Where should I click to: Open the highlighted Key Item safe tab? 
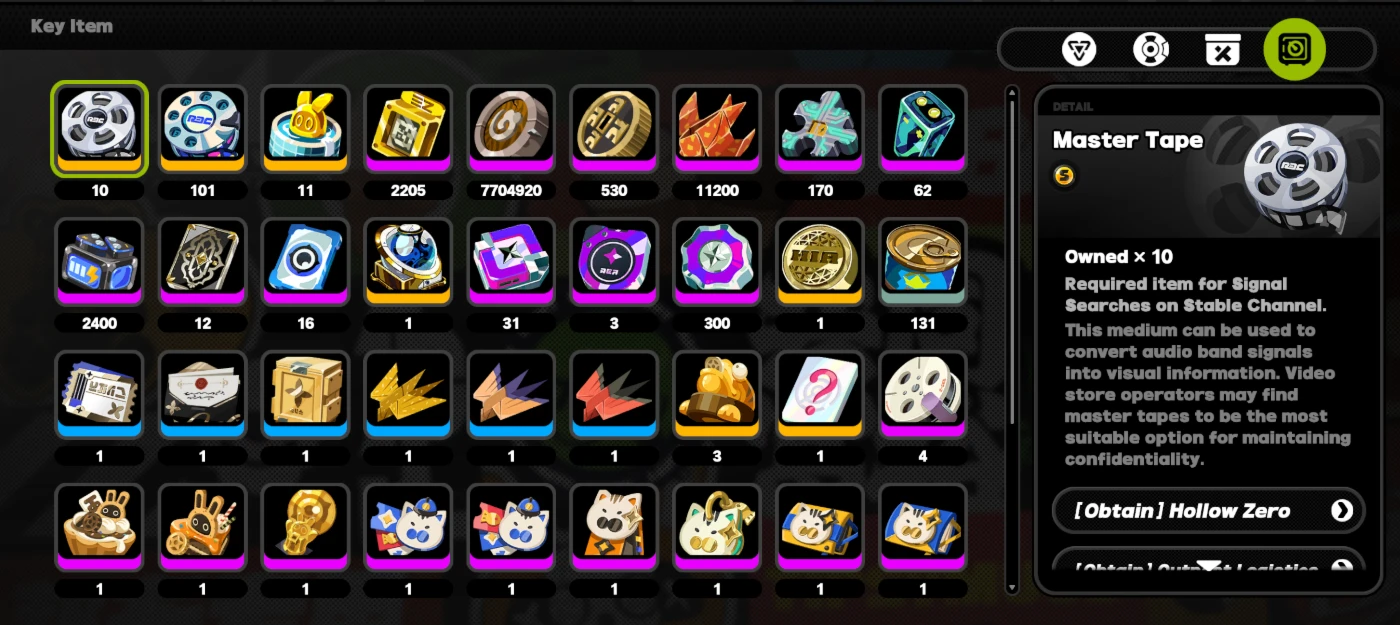tap(1295, 49)
